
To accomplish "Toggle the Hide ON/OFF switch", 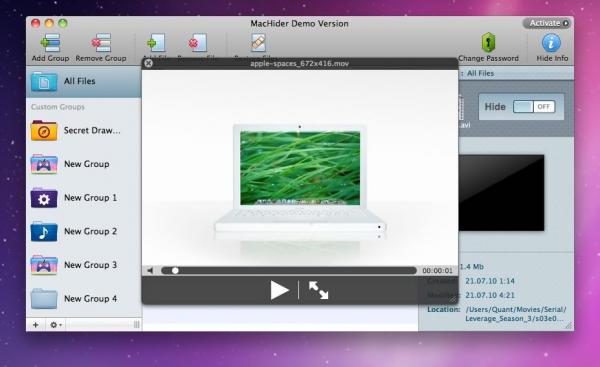I will 534,107.
